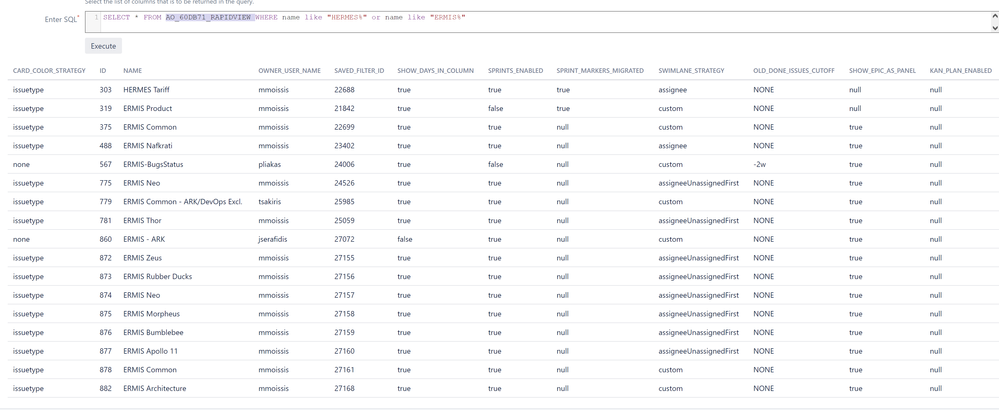Click the ID cell 860

105,239
